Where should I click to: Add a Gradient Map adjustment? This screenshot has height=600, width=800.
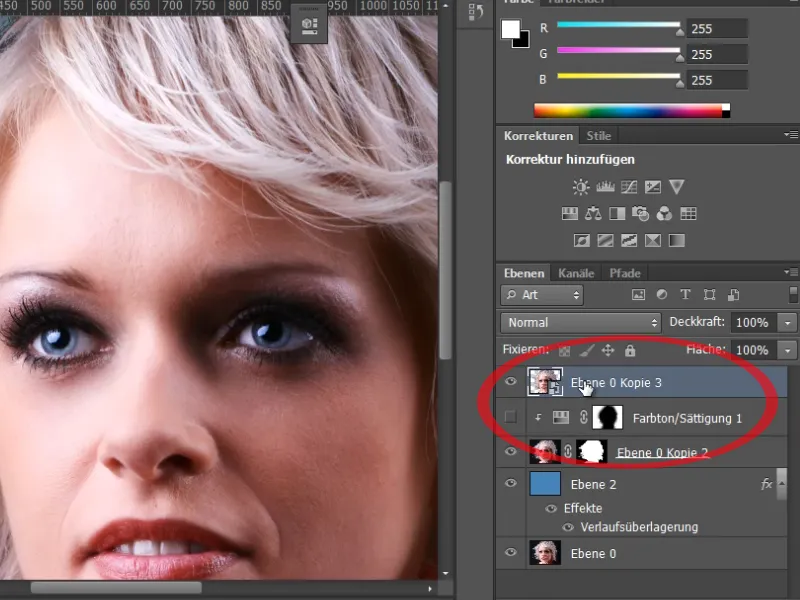[x=677, y=240]
